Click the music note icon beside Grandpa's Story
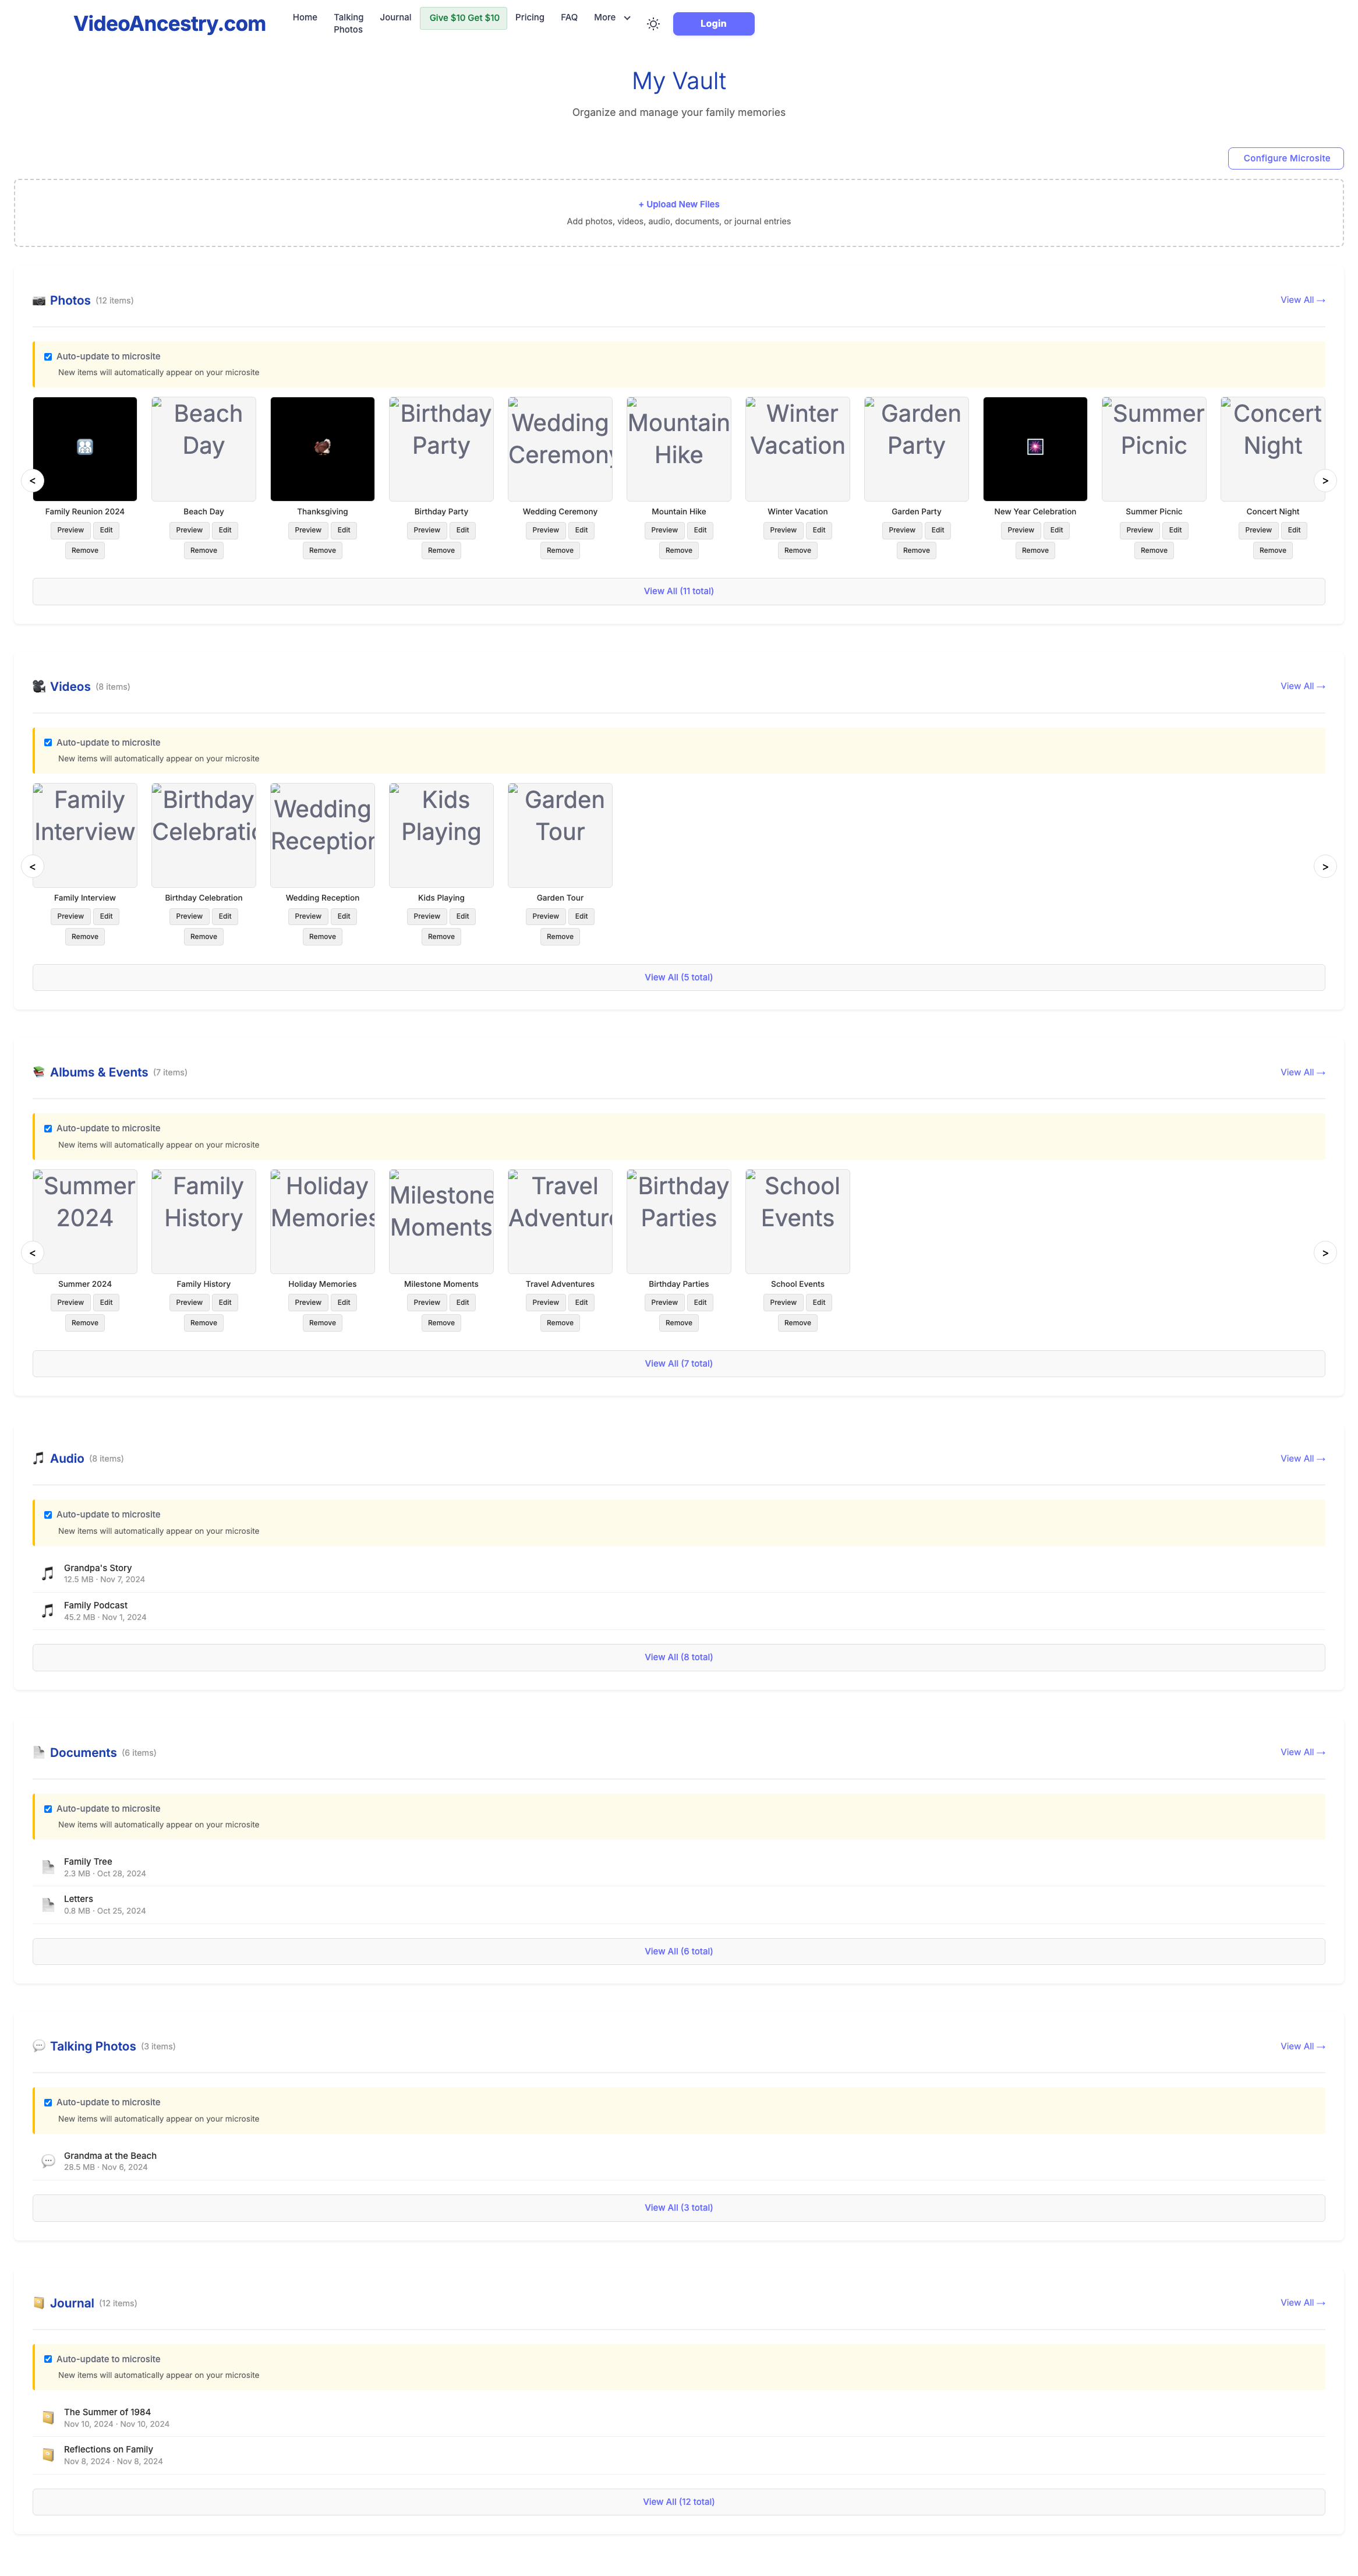The width and height of the screenshot is (1358, 2576). click(48, 1573)
